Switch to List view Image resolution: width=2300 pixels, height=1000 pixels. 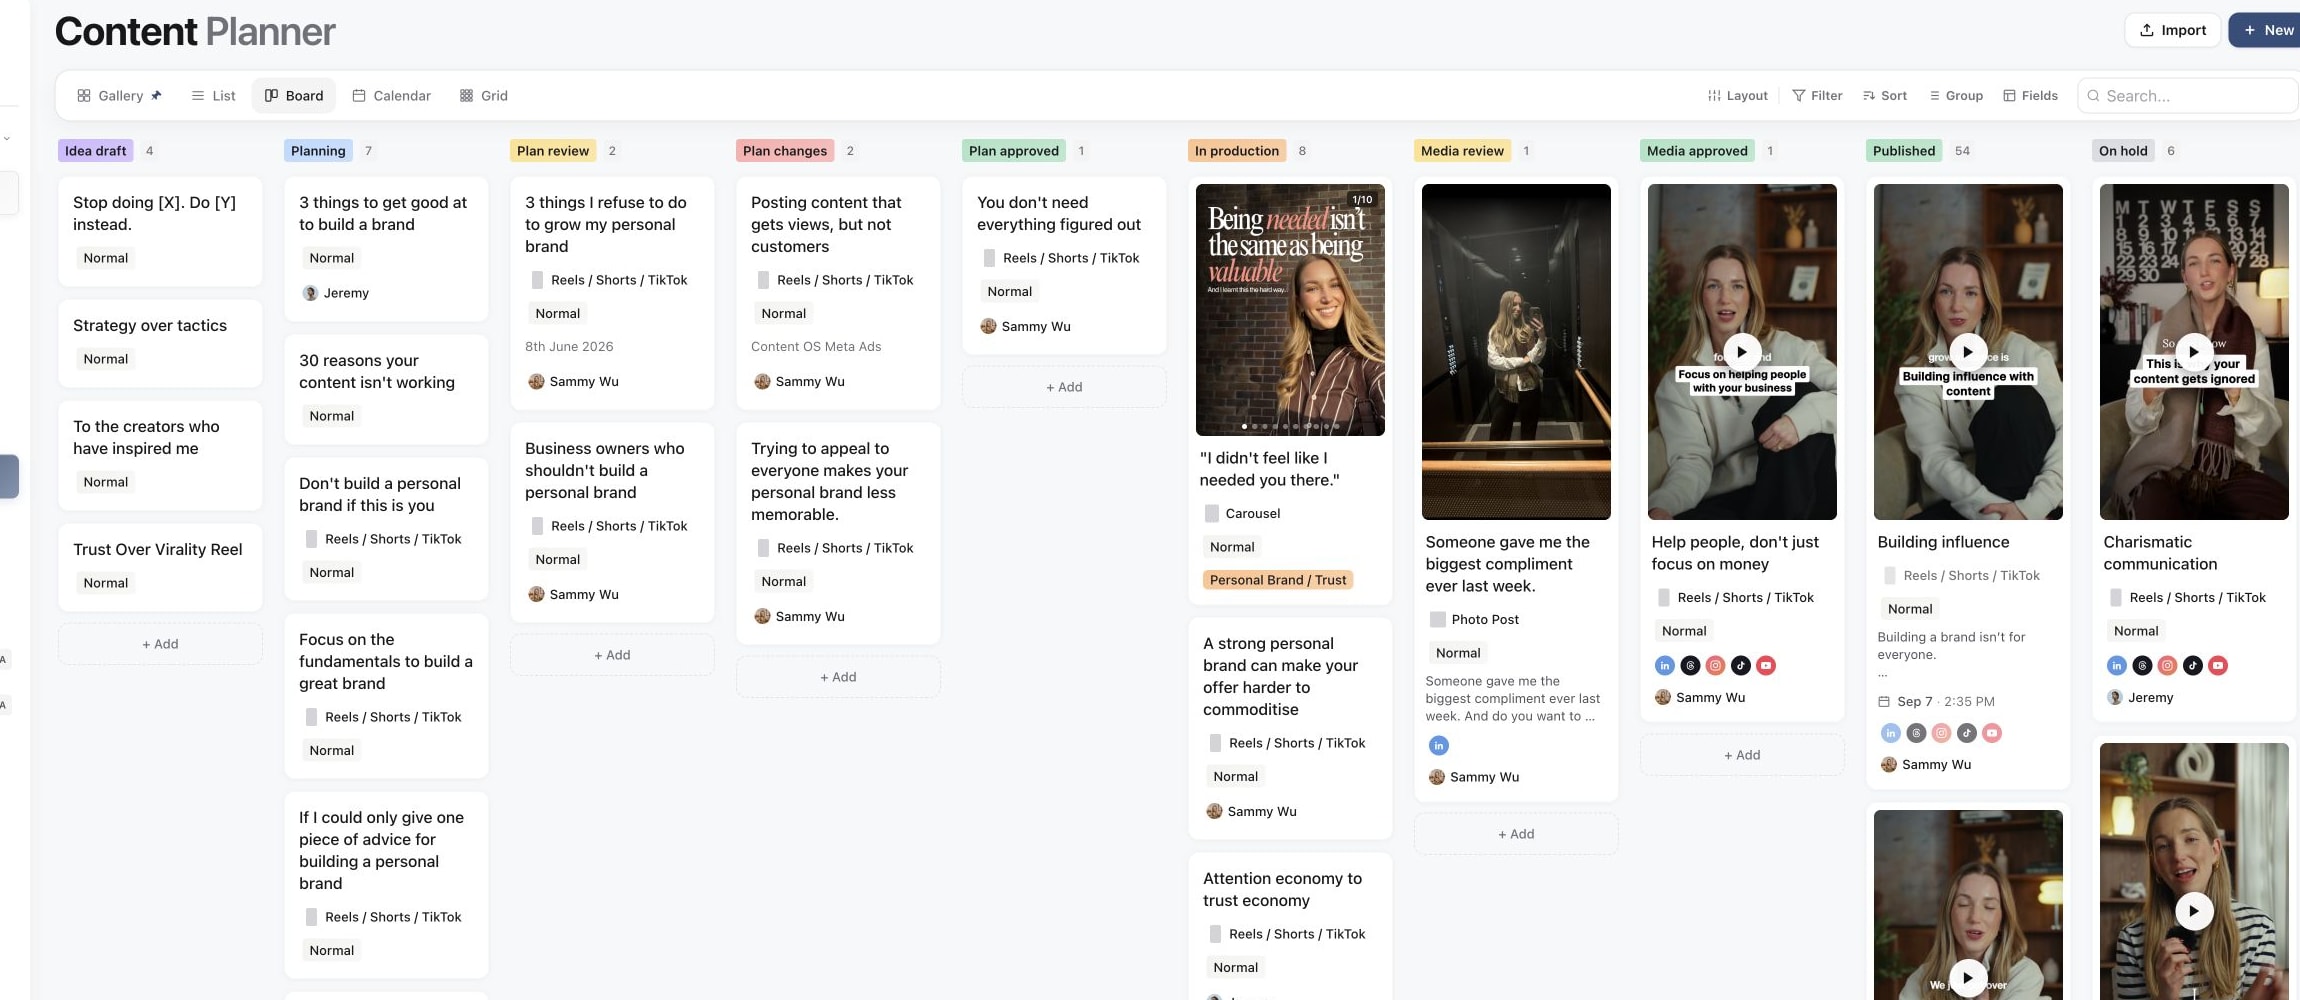(x=214, y=96)
